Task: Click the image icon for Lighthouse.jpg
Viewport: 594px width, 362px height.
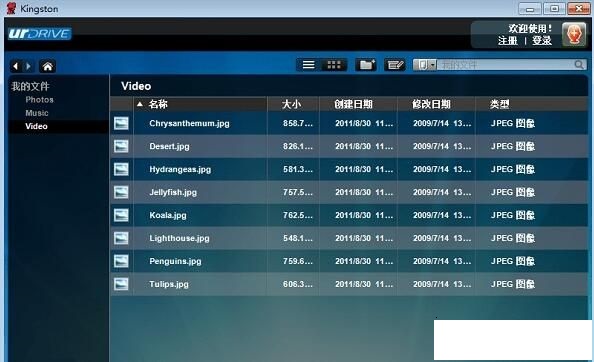Action: tap(121, 238)
